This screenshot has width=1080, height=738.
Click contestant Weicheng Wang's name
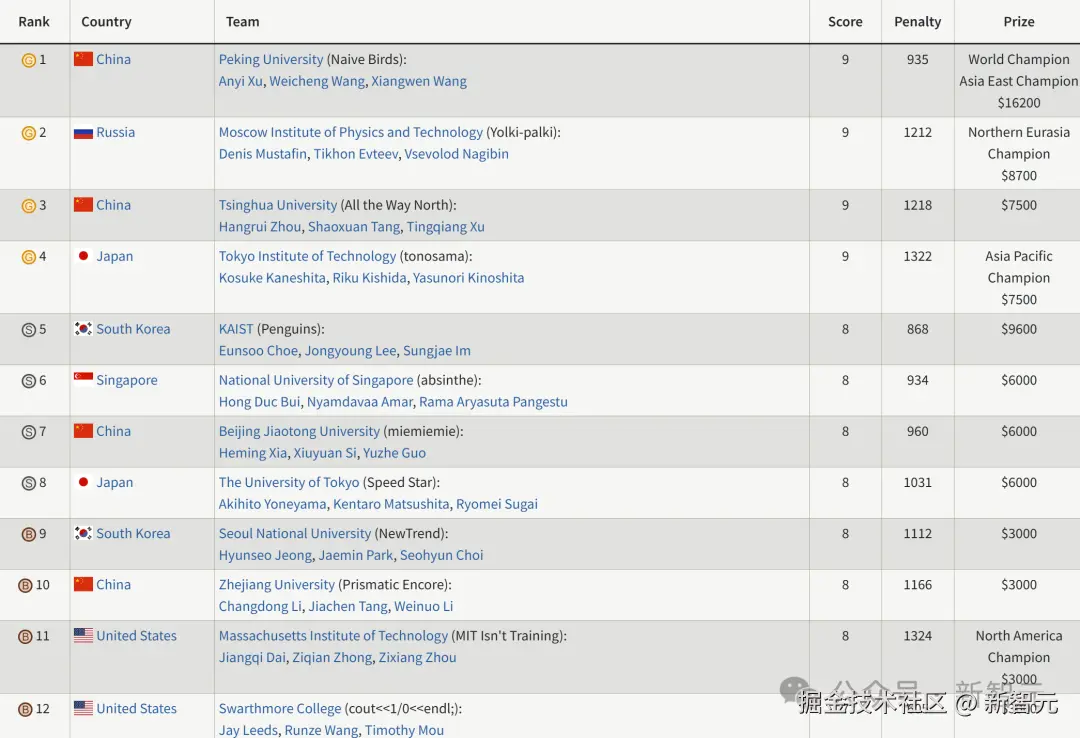[317, 81]
